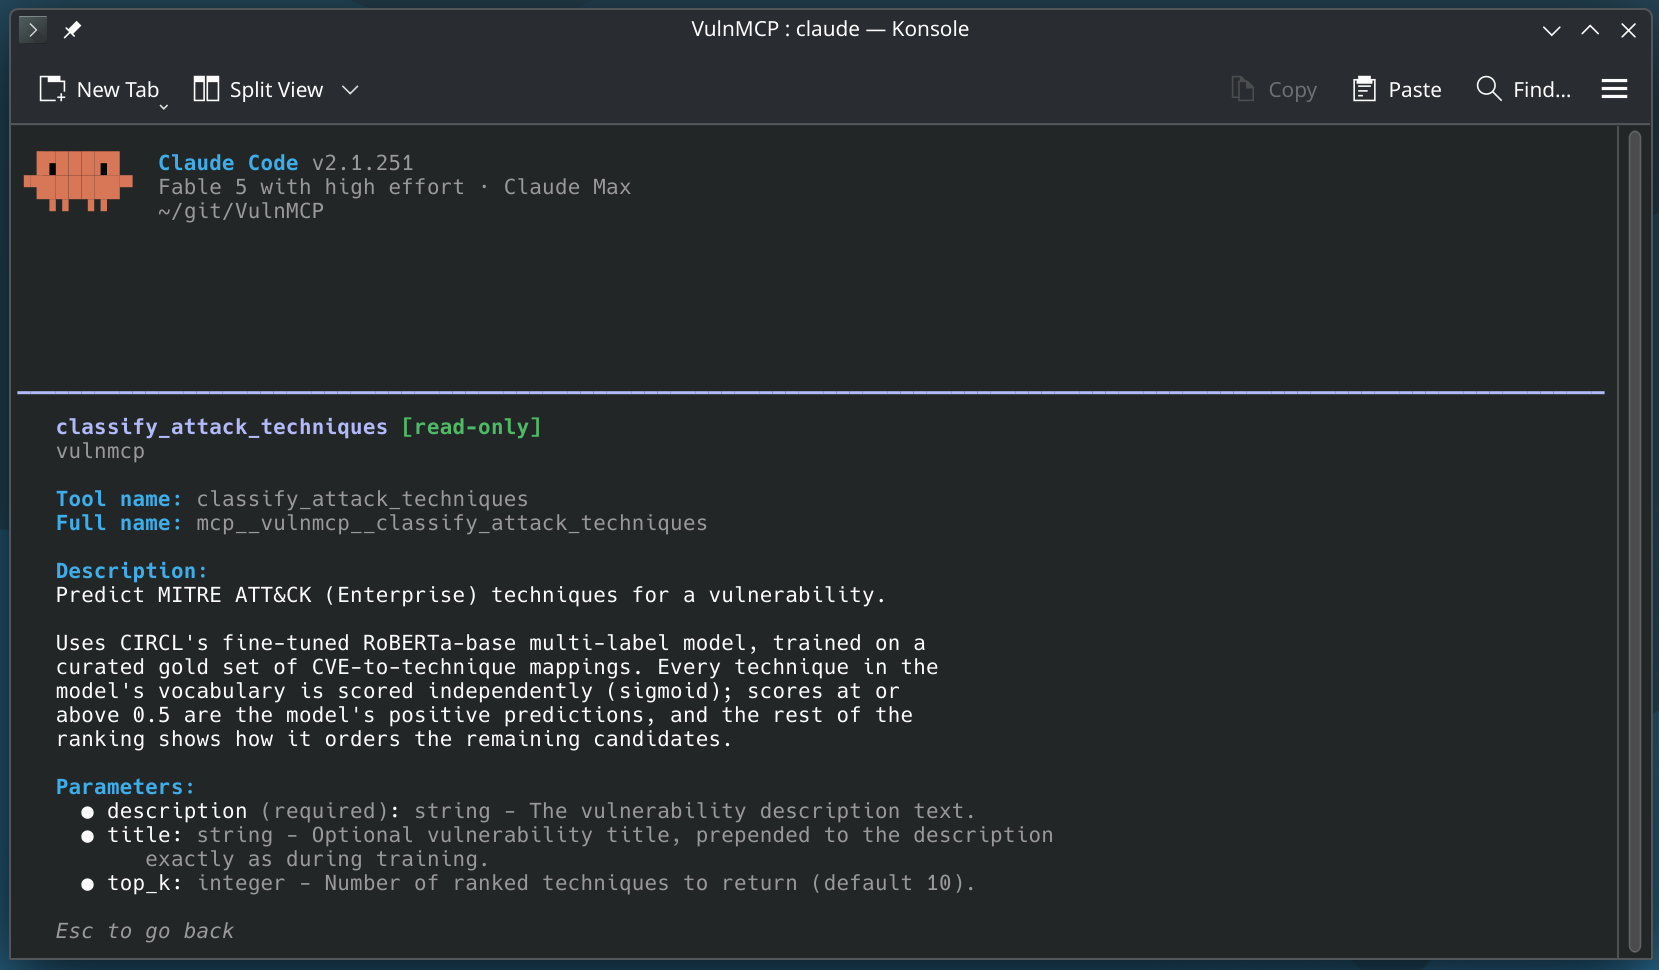Click the 'Full name:' label
The width and height of the screenshot is (1659, 970).
click(x=119, y=523)
